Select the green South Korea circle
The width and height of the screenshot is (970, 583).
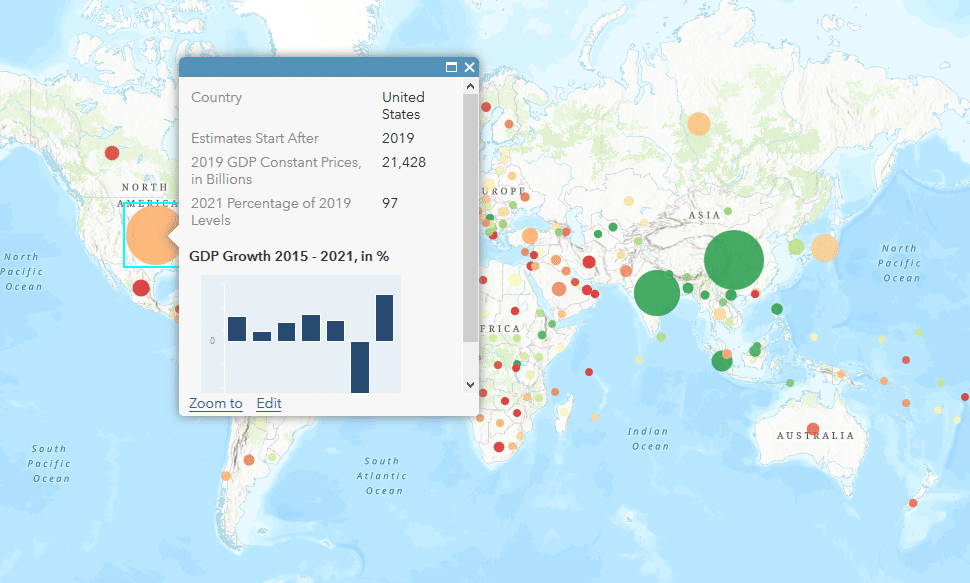coord(796,247)
